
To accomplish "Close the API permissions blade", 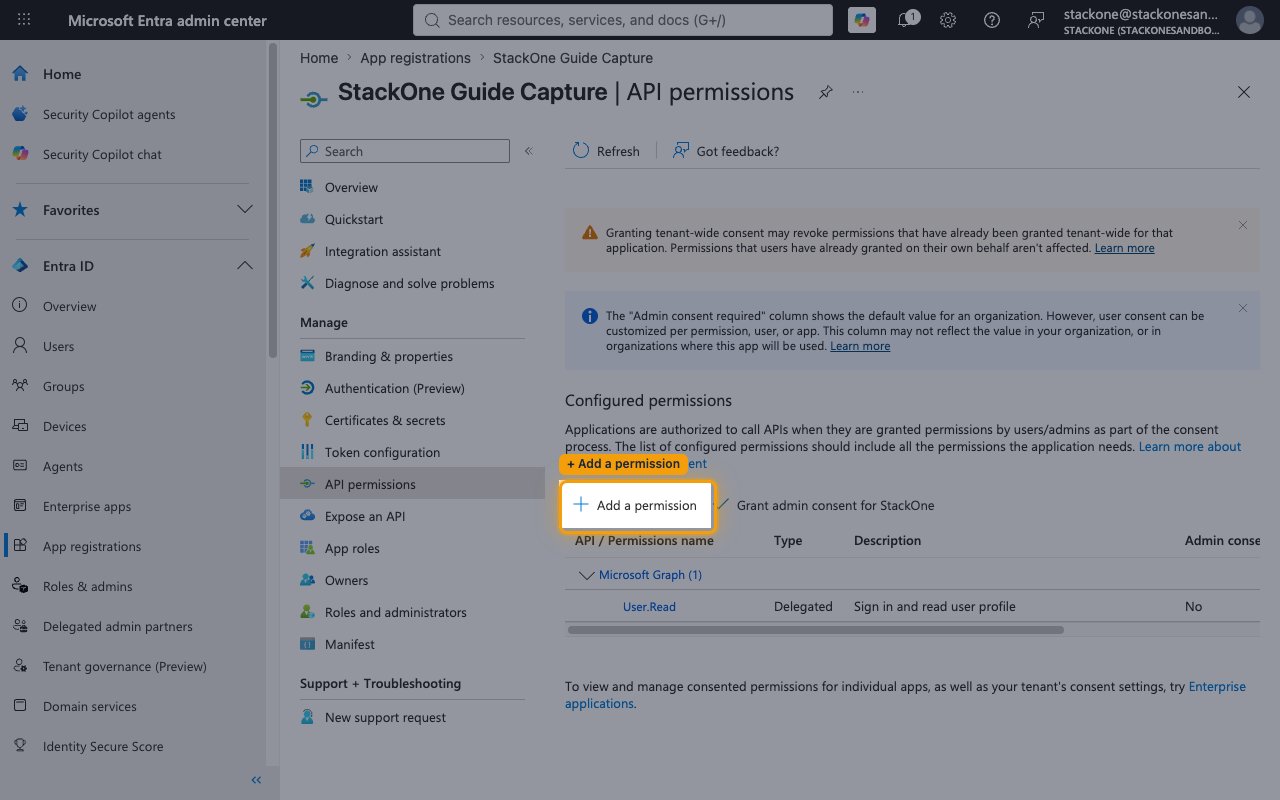I will pyautogui.click(x=1244, y=92).
